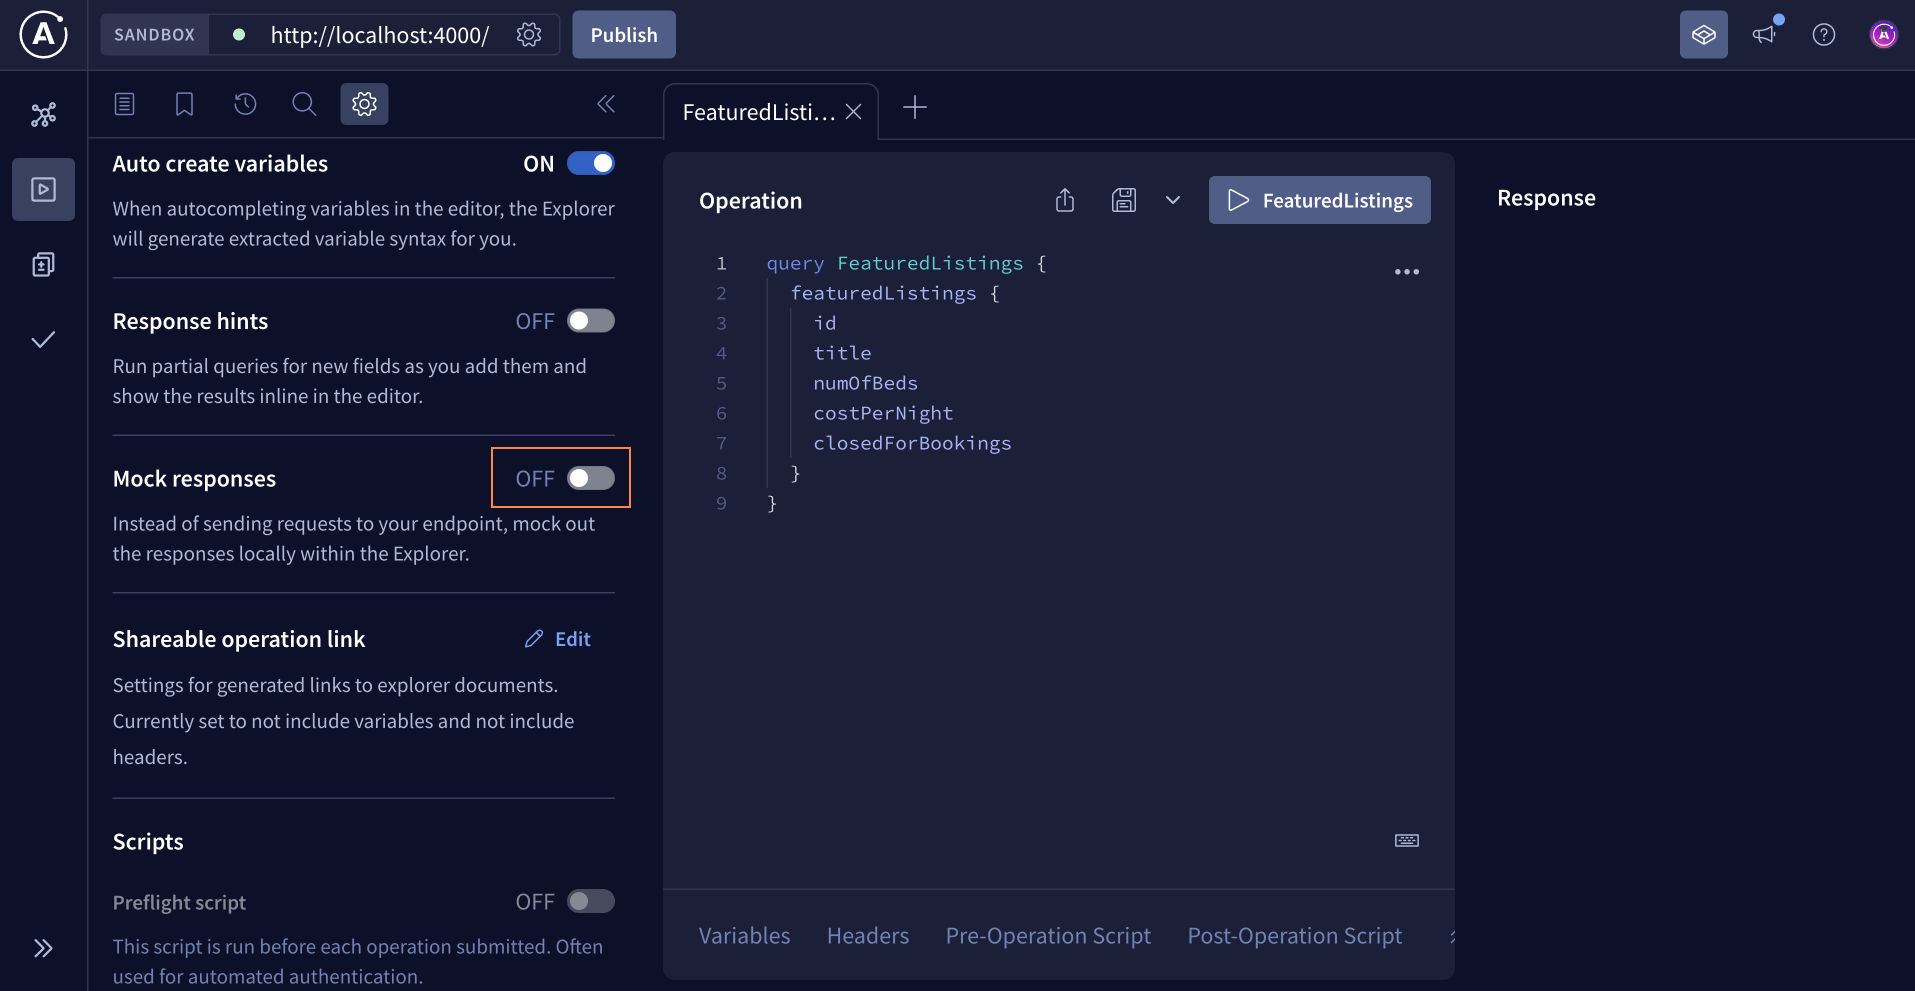The image size is (1915, 991).
Task: Open the Schema graph icon in sidebar
Action: 43,115
